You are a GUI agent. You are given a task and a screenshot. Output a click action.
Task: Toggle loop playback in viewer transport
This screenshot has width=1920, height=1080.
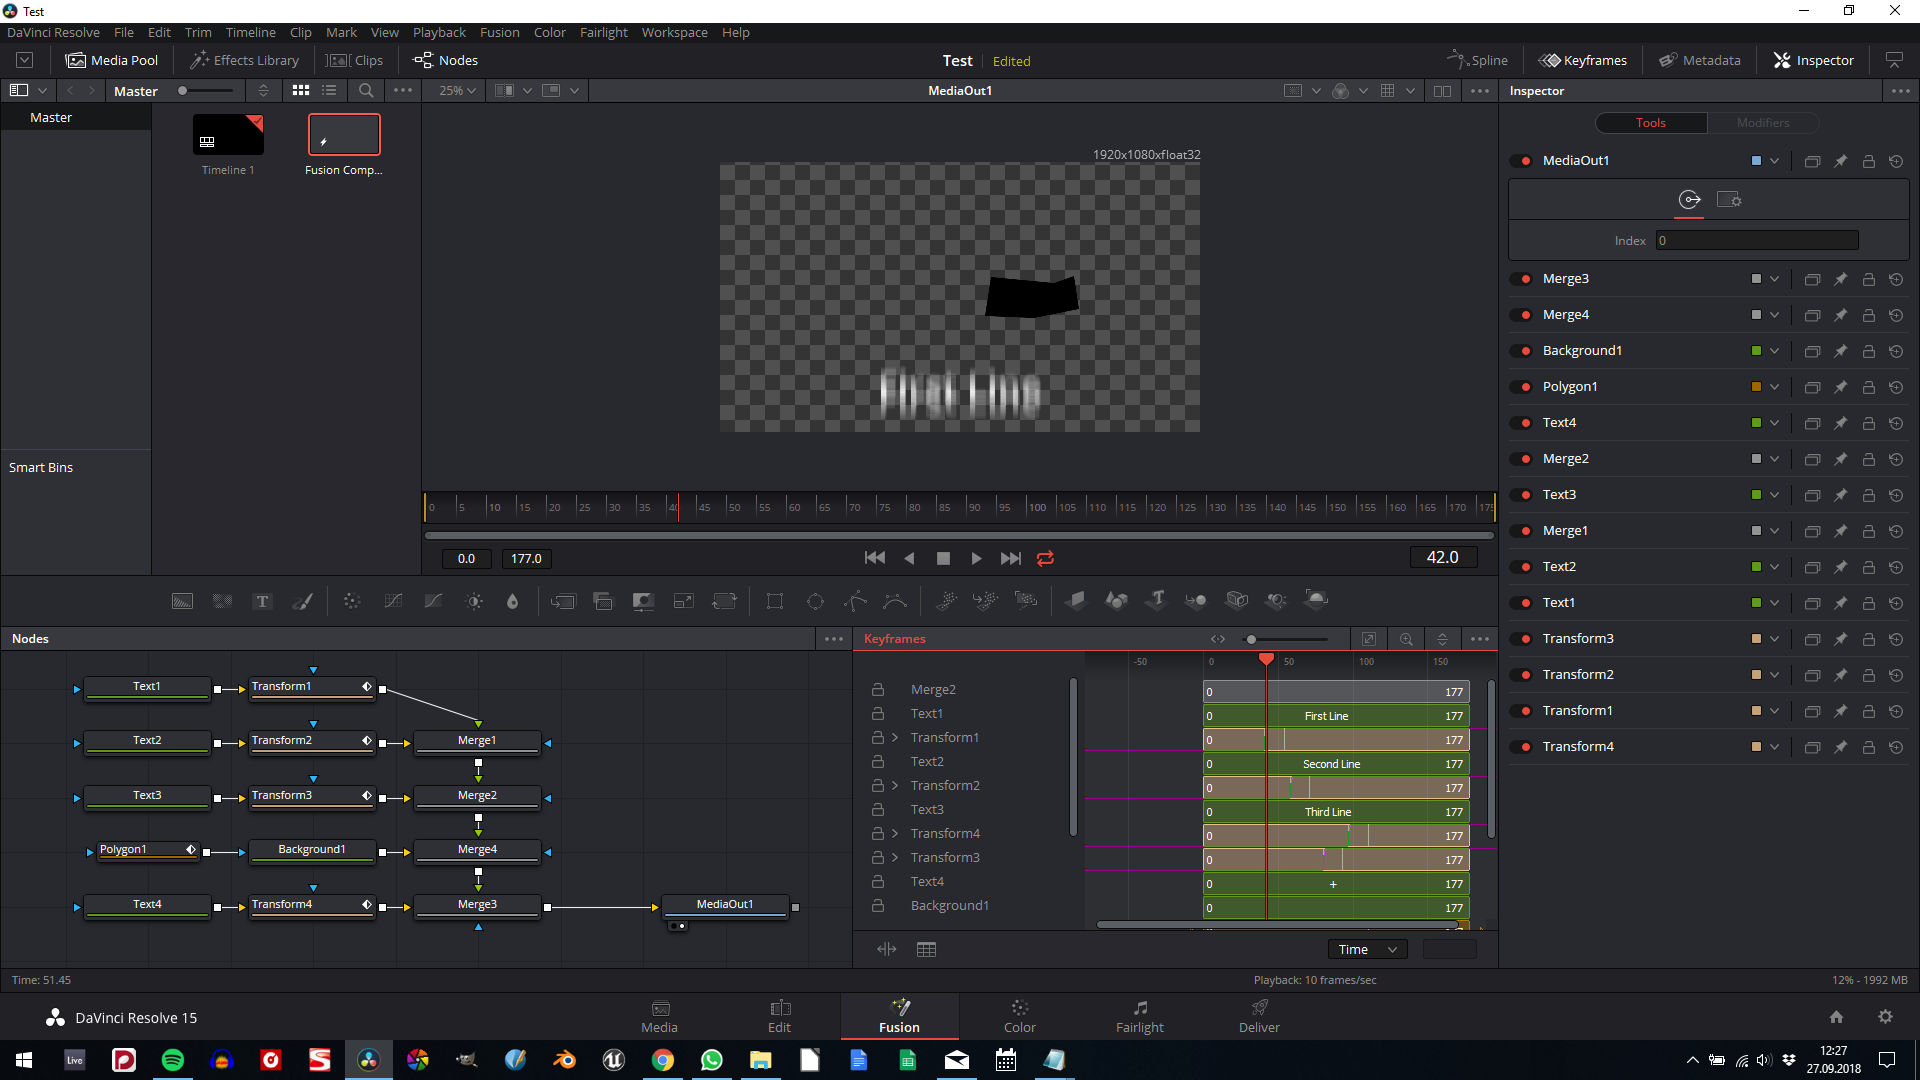(x=1045, y=559)
